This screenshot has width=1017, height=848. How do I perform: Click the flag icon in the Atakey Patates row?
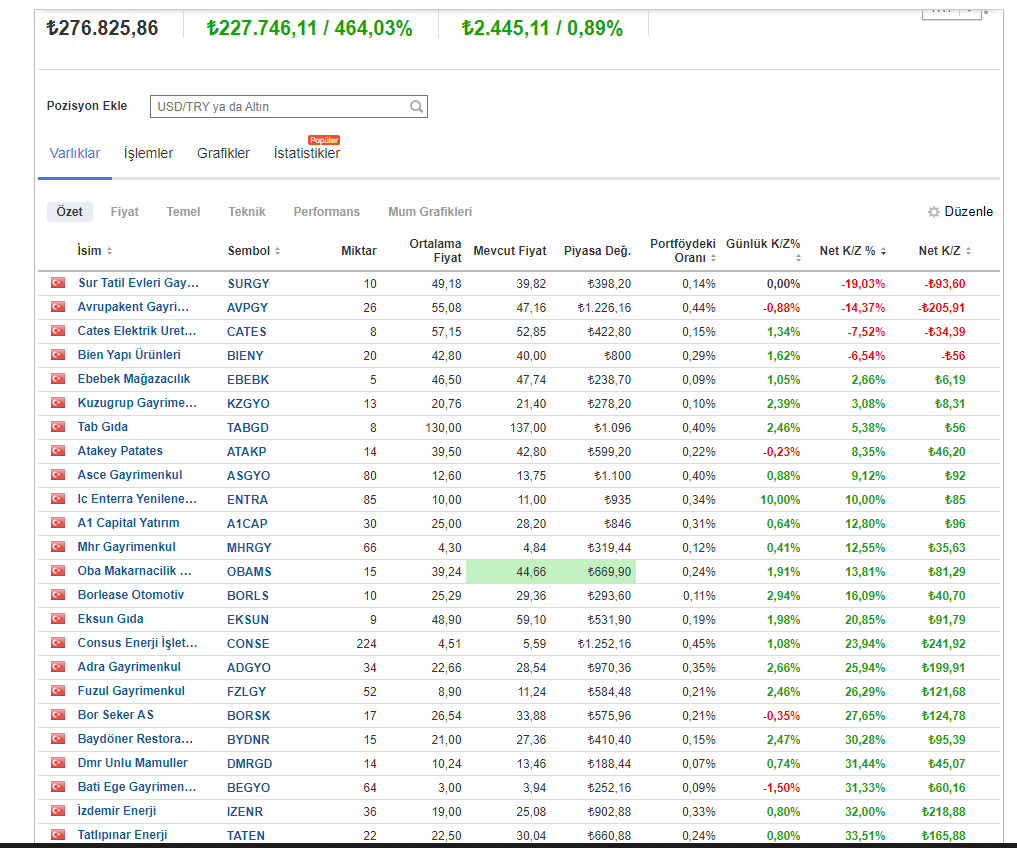(x=58, y=451)
